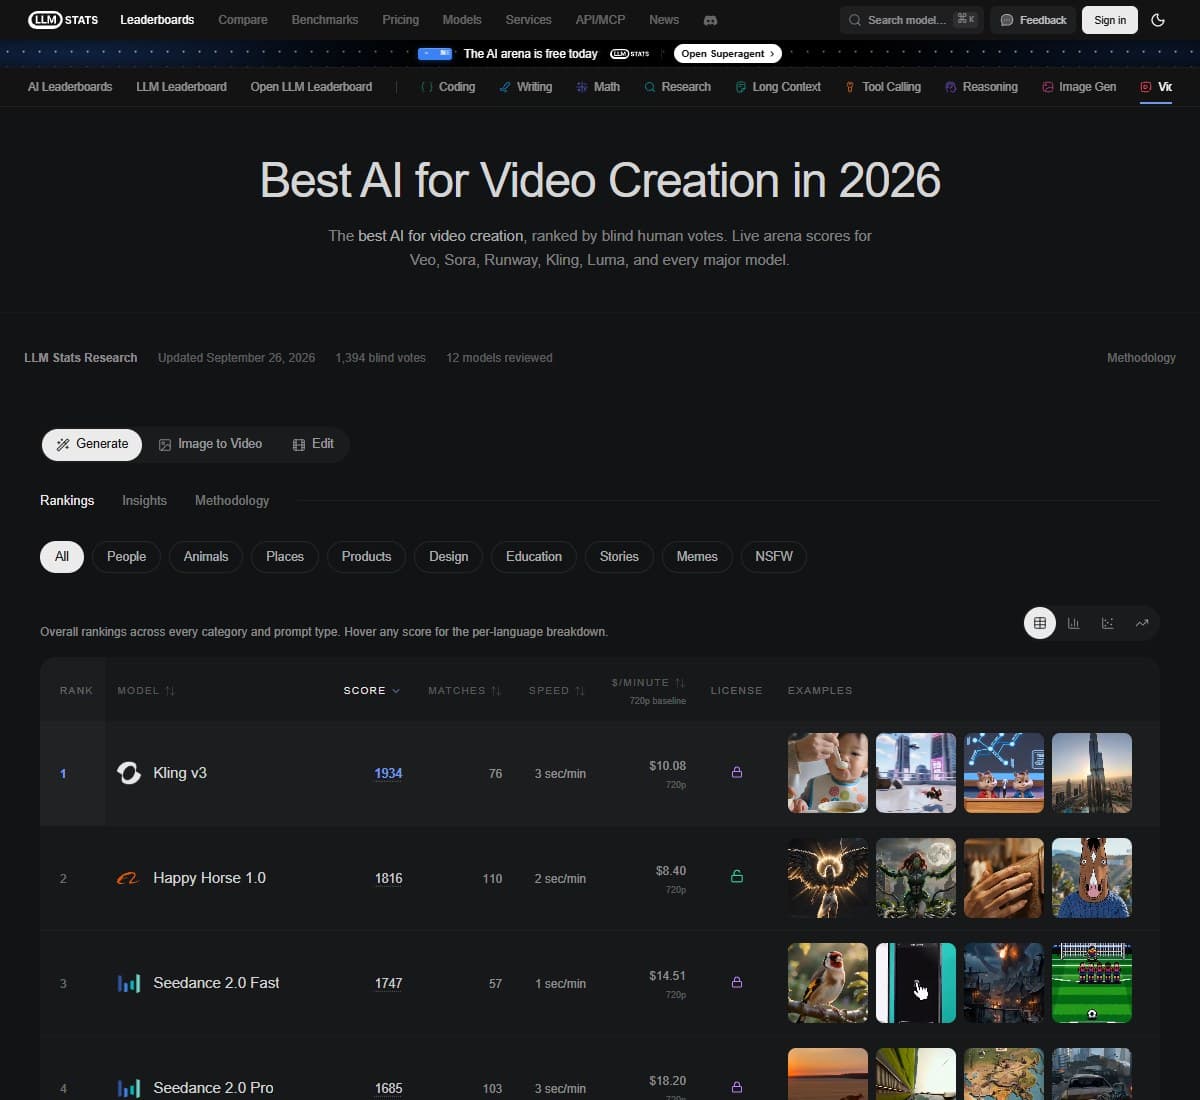The image size is (1200, 1100).
Task: Click Seedance 2.0 Fast license lock icon
Action: click(x=737, y=982)
